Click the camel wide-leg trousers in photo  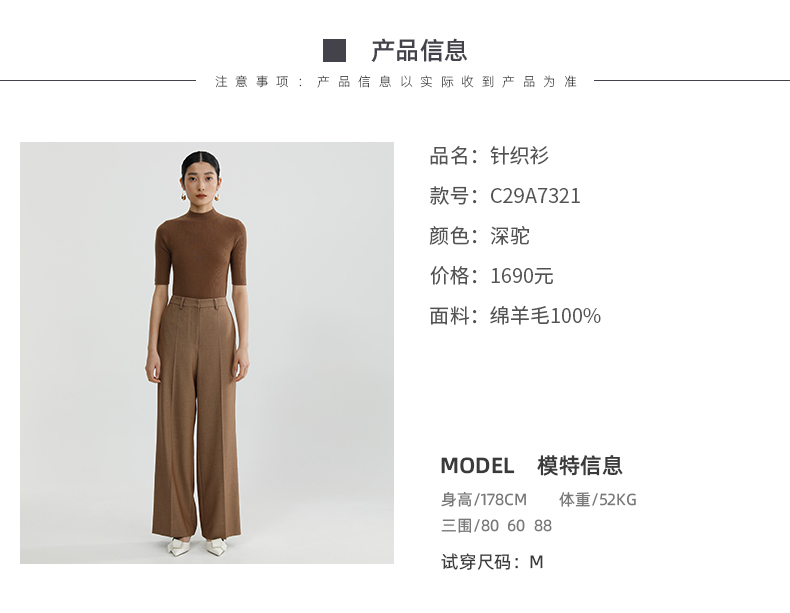pyautogui.click(x=196, y=417)
